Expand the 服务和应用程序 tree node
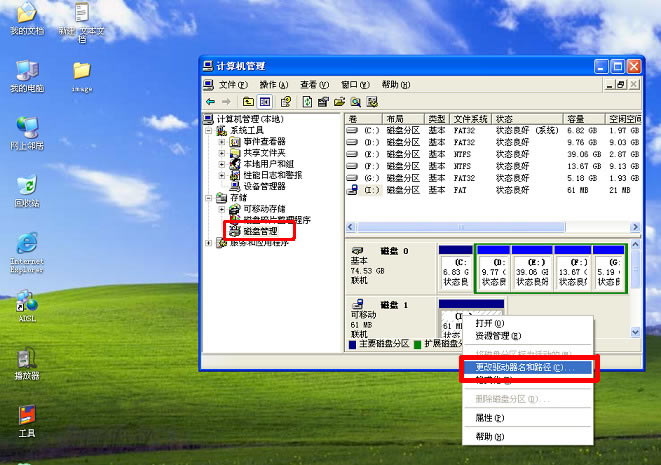Screen dimensions: 661x465 click(x=208, y=243)
